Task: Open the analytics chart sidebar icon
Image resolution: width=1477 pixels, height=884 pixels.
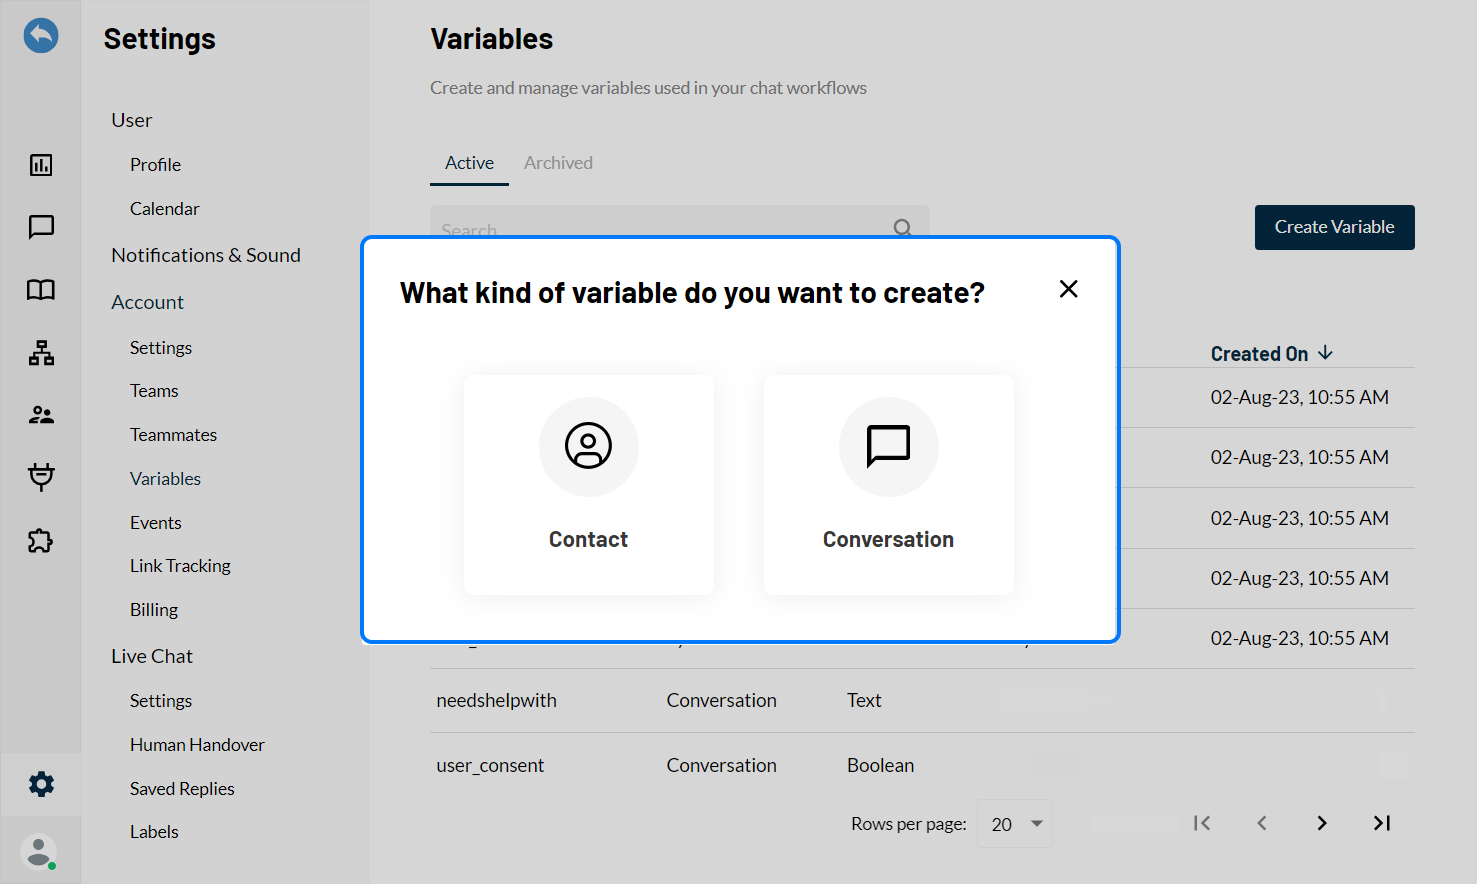Action: [x=41, y=165]
